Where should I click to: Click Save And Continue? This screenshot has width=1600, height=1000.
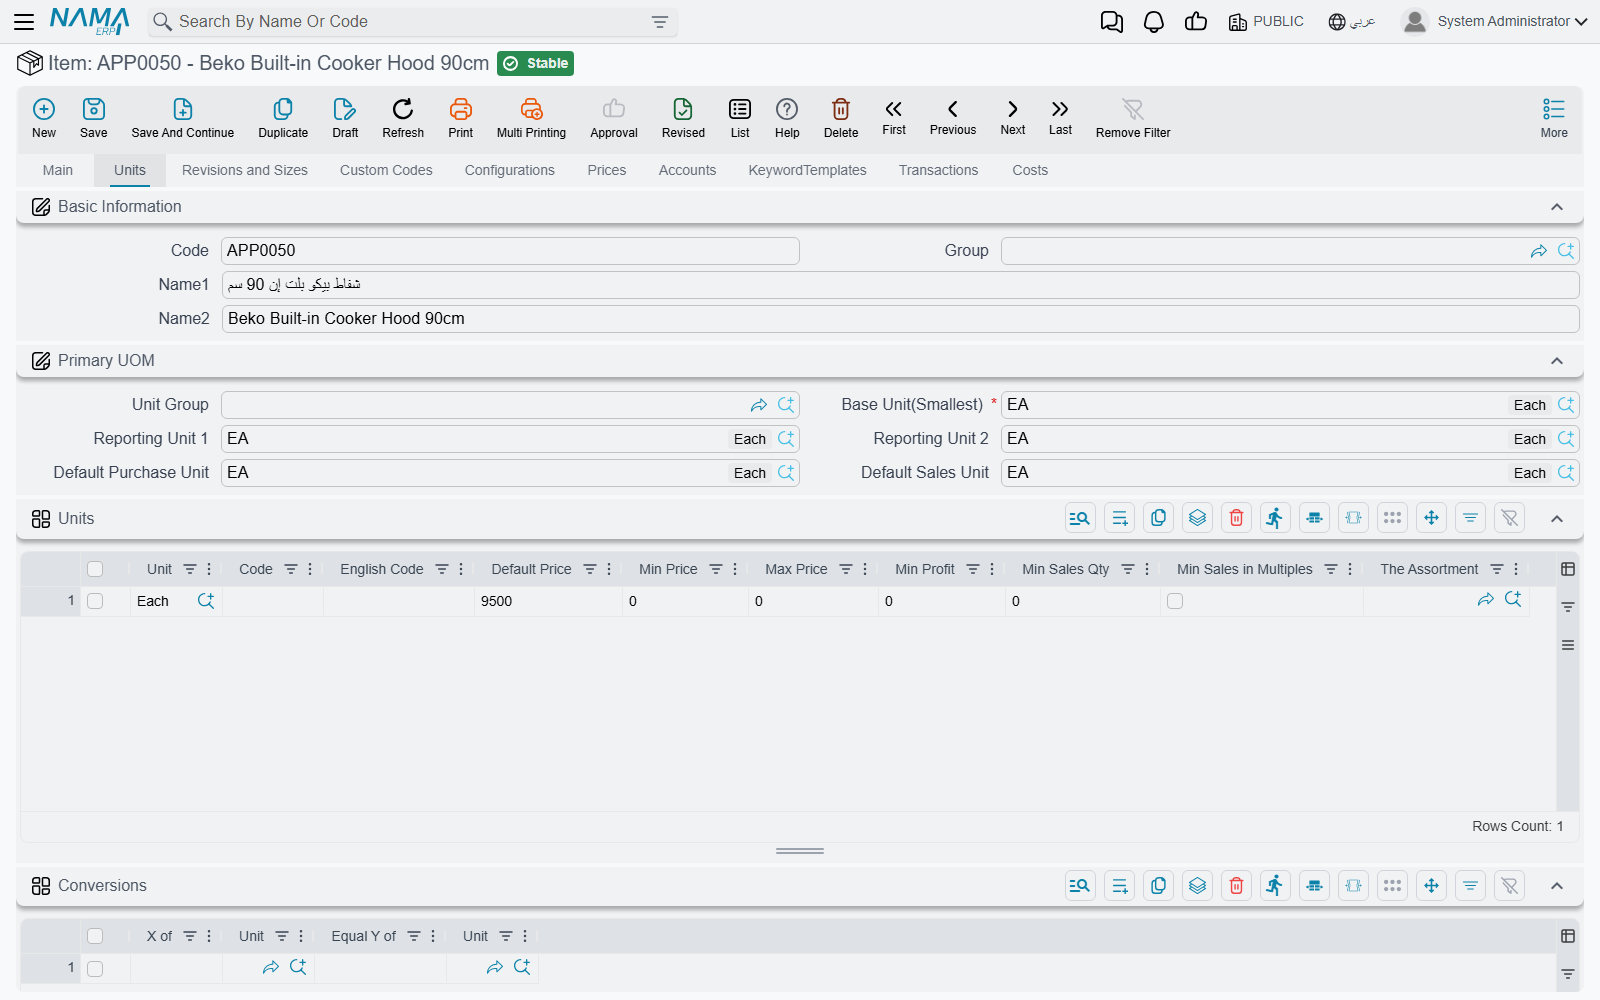click(183, 118)
